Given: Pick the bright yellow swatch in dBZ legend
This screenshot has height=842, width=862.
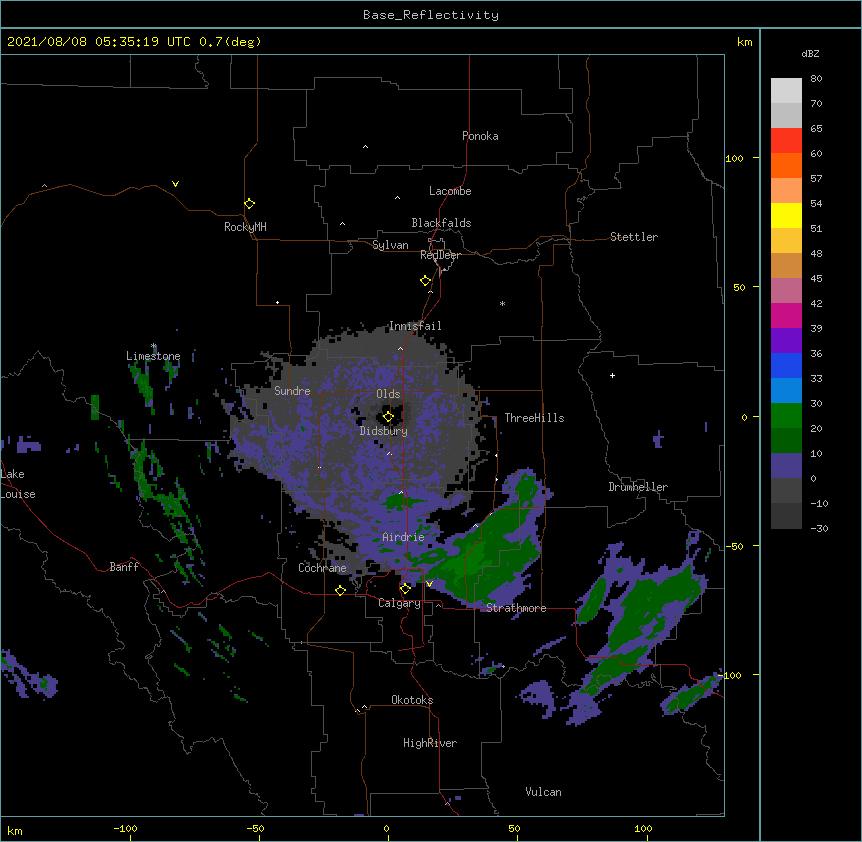Looking at the screenshot, I should pyautogui.click(x=786, y=215).
